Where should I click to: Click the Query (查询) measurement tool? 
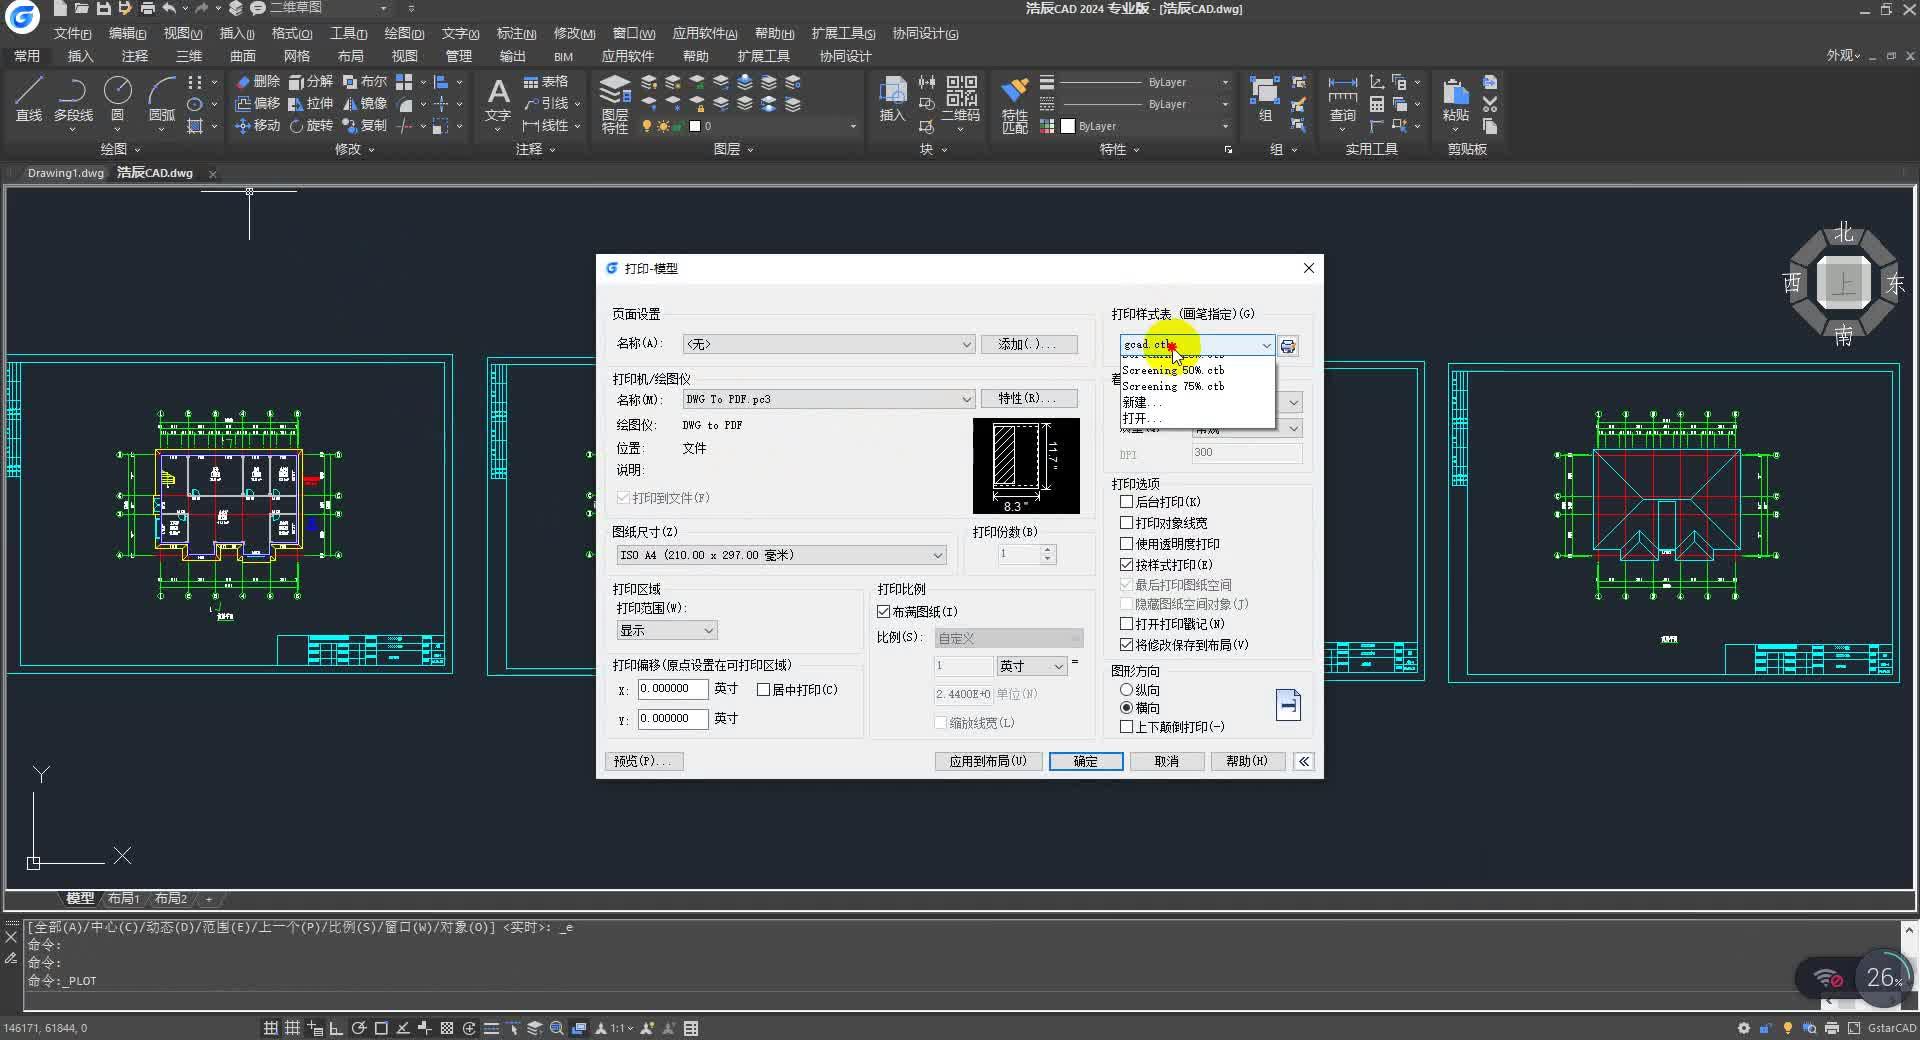(x=1342, y=100)
